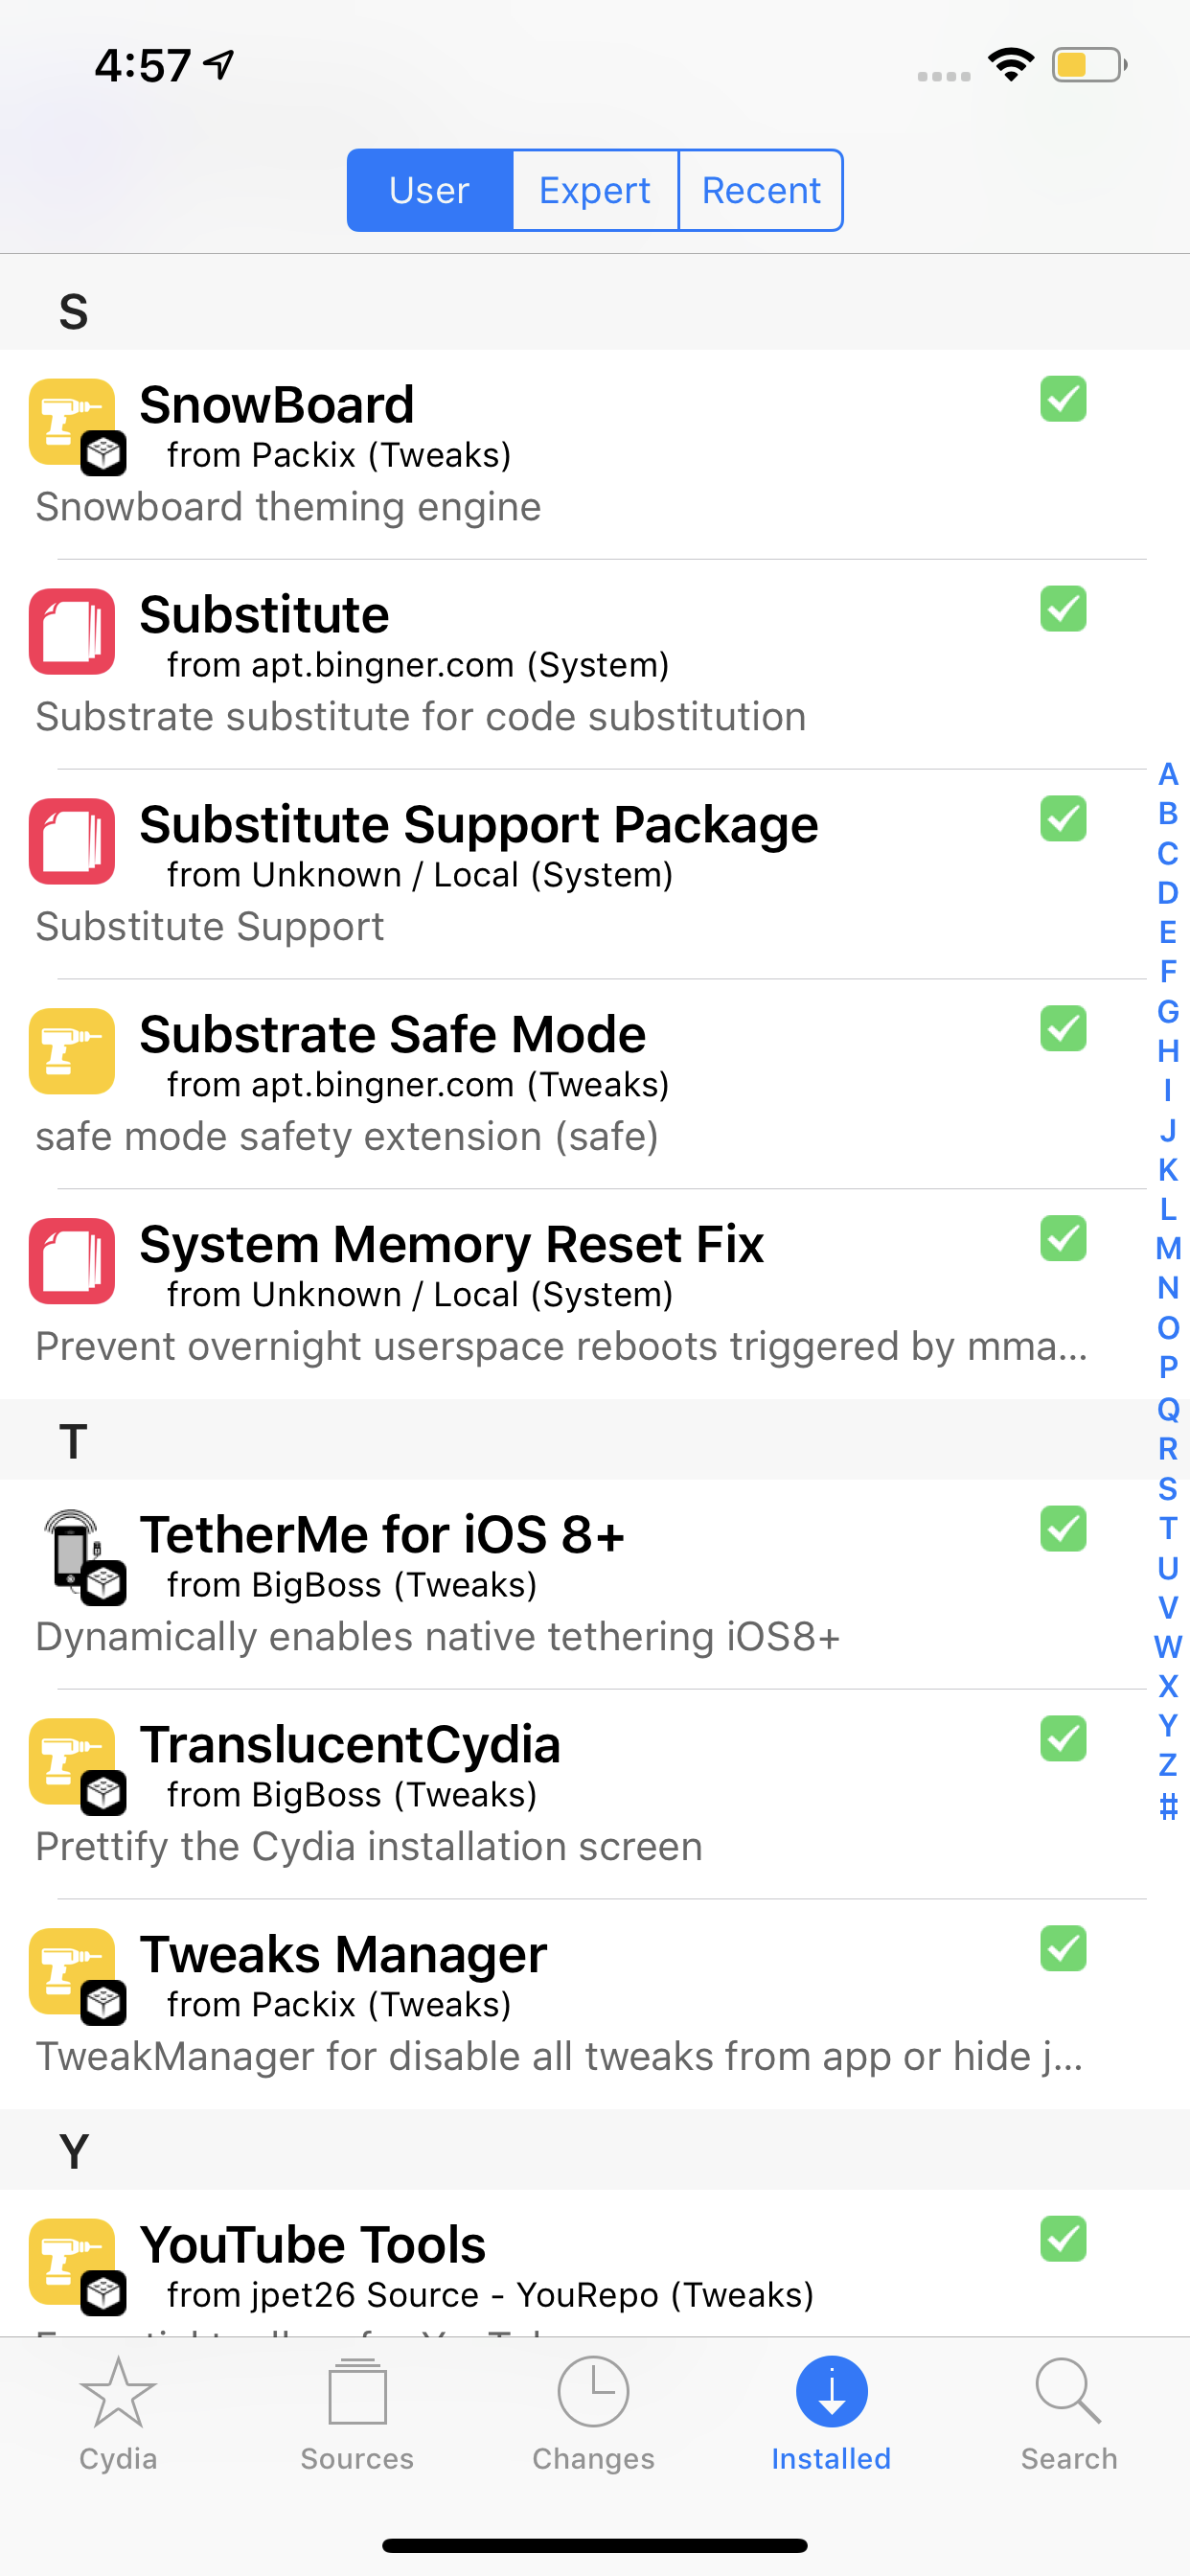Open the SnowBoard package icon
1190x2576 pixels.
pyautogui.click(x=71, y=422)
